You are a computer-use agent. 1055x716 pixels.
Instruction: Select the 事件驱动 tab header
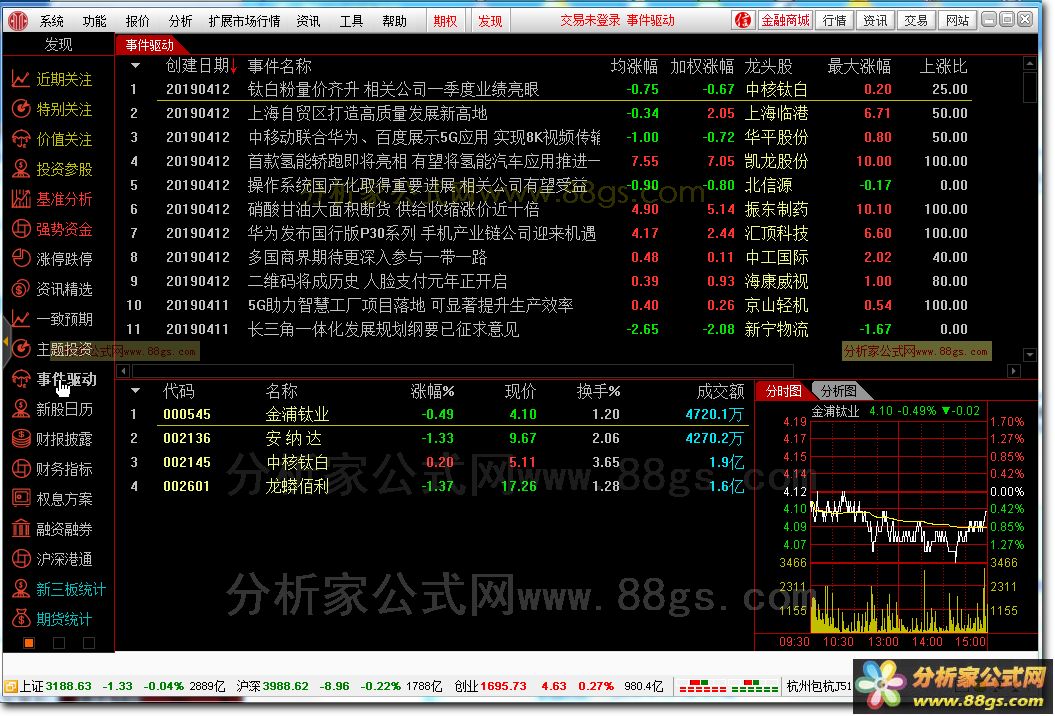149,45
